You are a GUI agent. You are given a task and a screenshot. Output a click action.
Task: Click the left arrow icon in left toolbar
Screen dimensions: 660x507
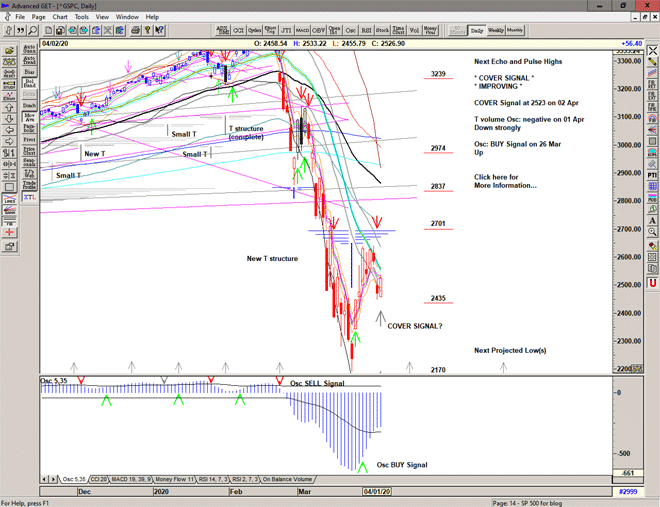[9, 130]
